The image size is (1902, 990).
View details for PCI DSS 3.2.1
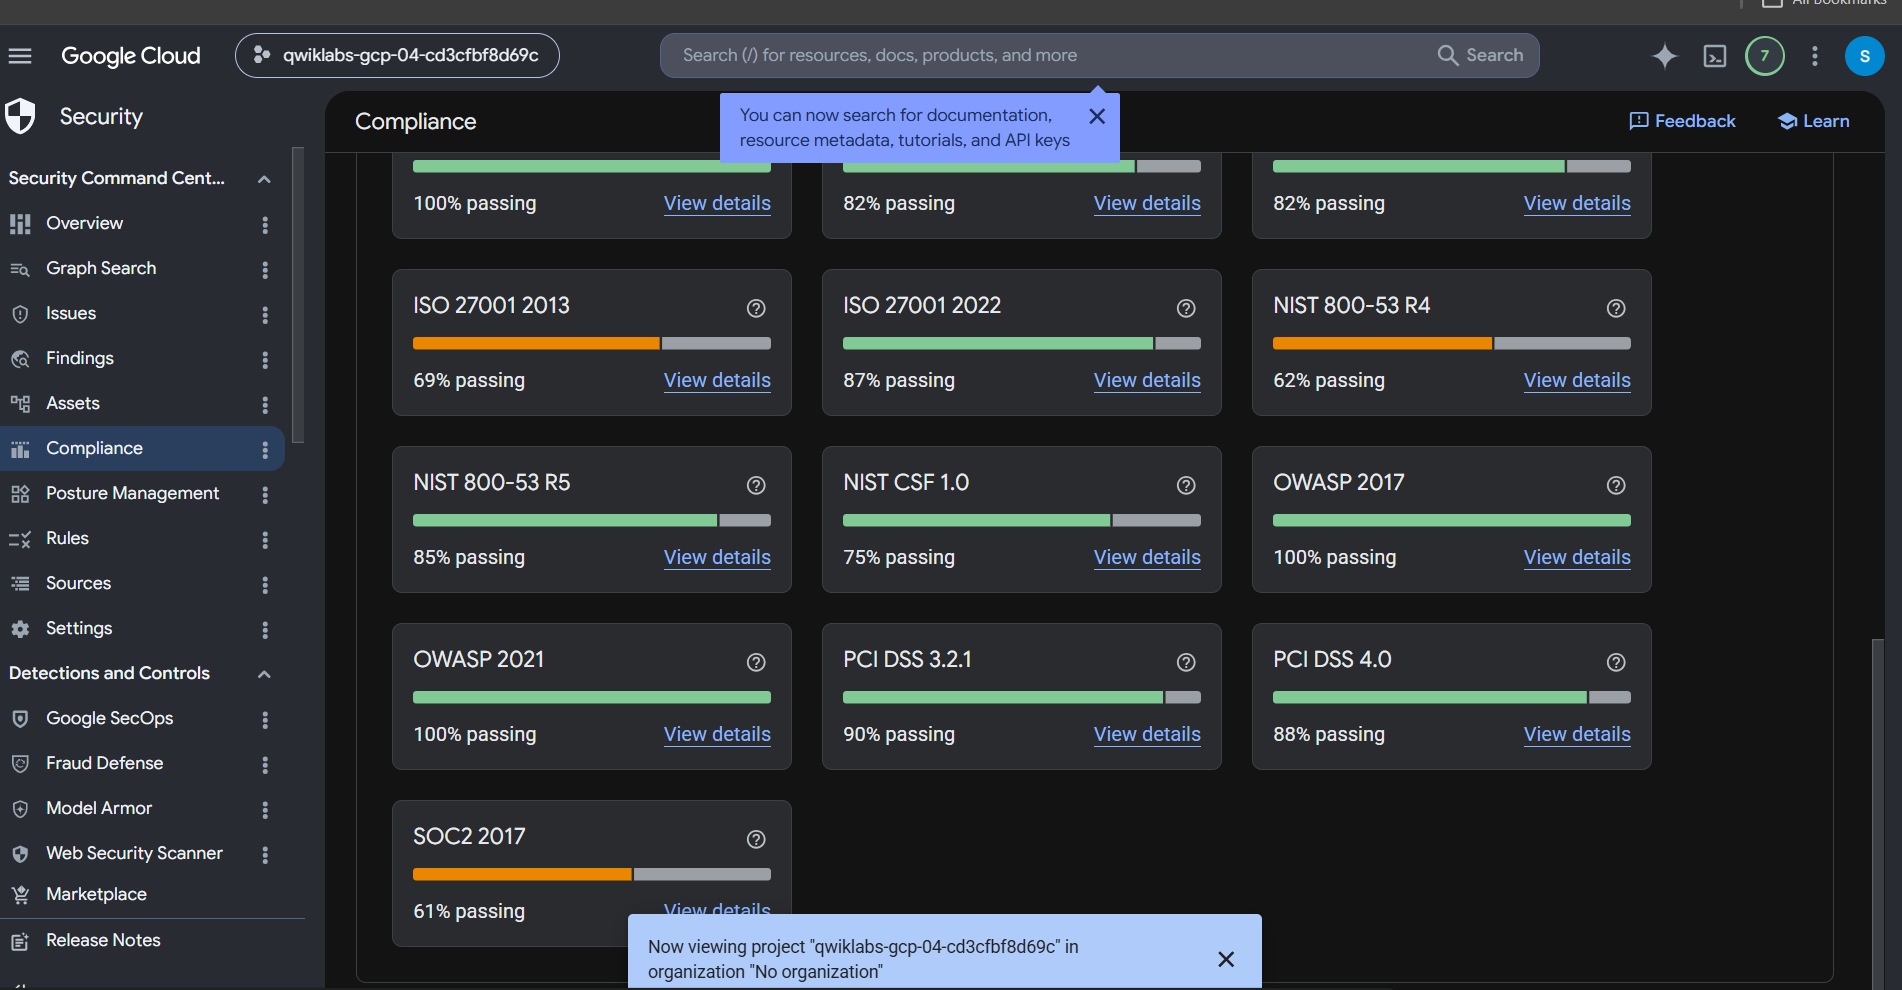point(1147,734)
